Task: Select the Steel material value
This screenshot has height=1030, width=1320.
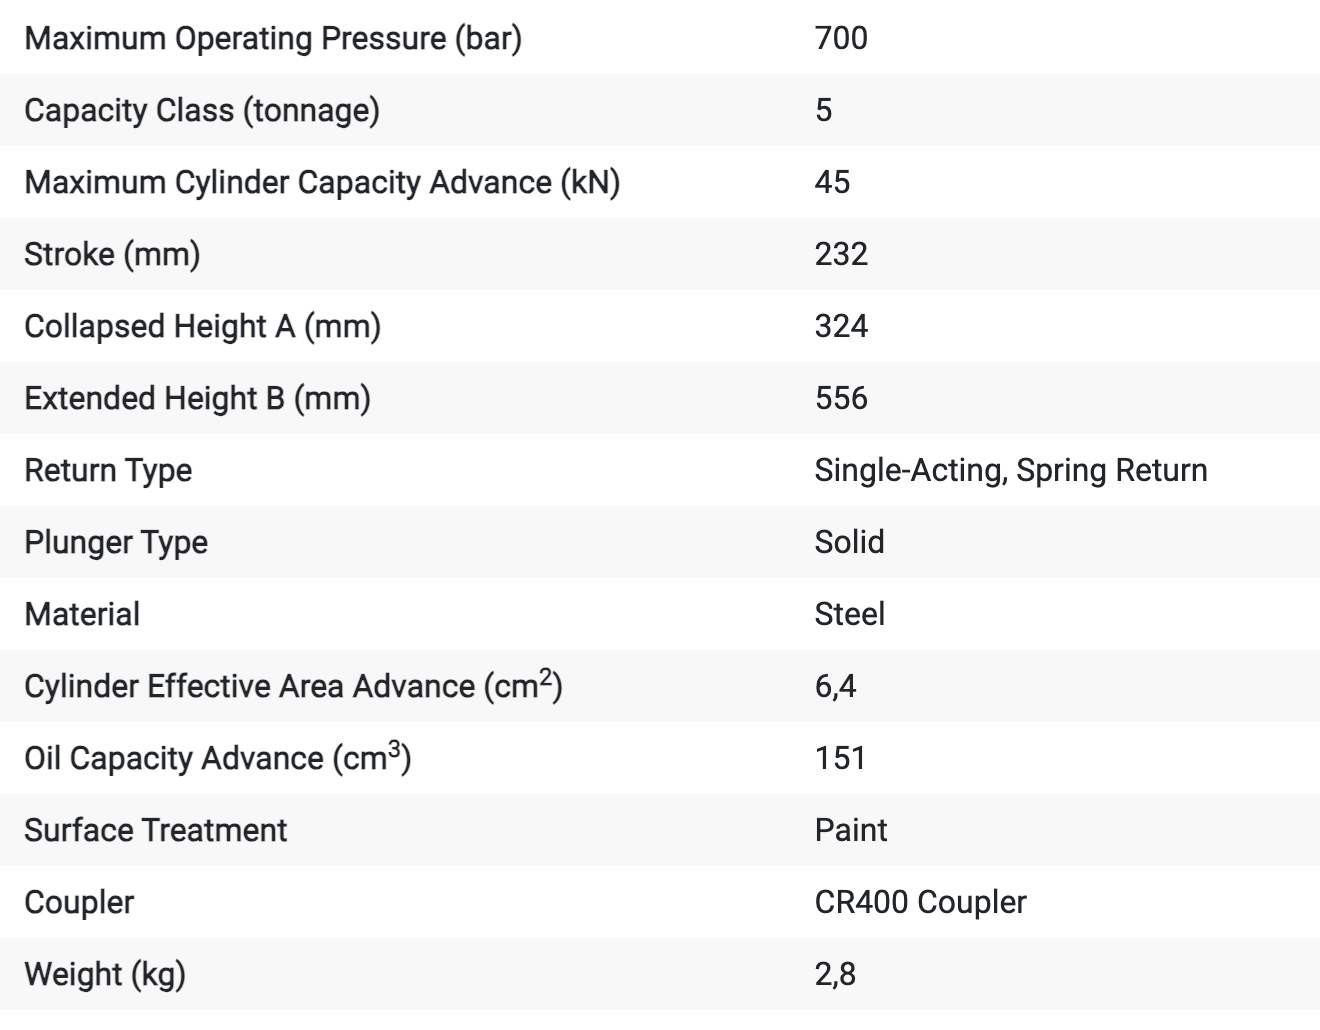Action: (x=849, y=614)
